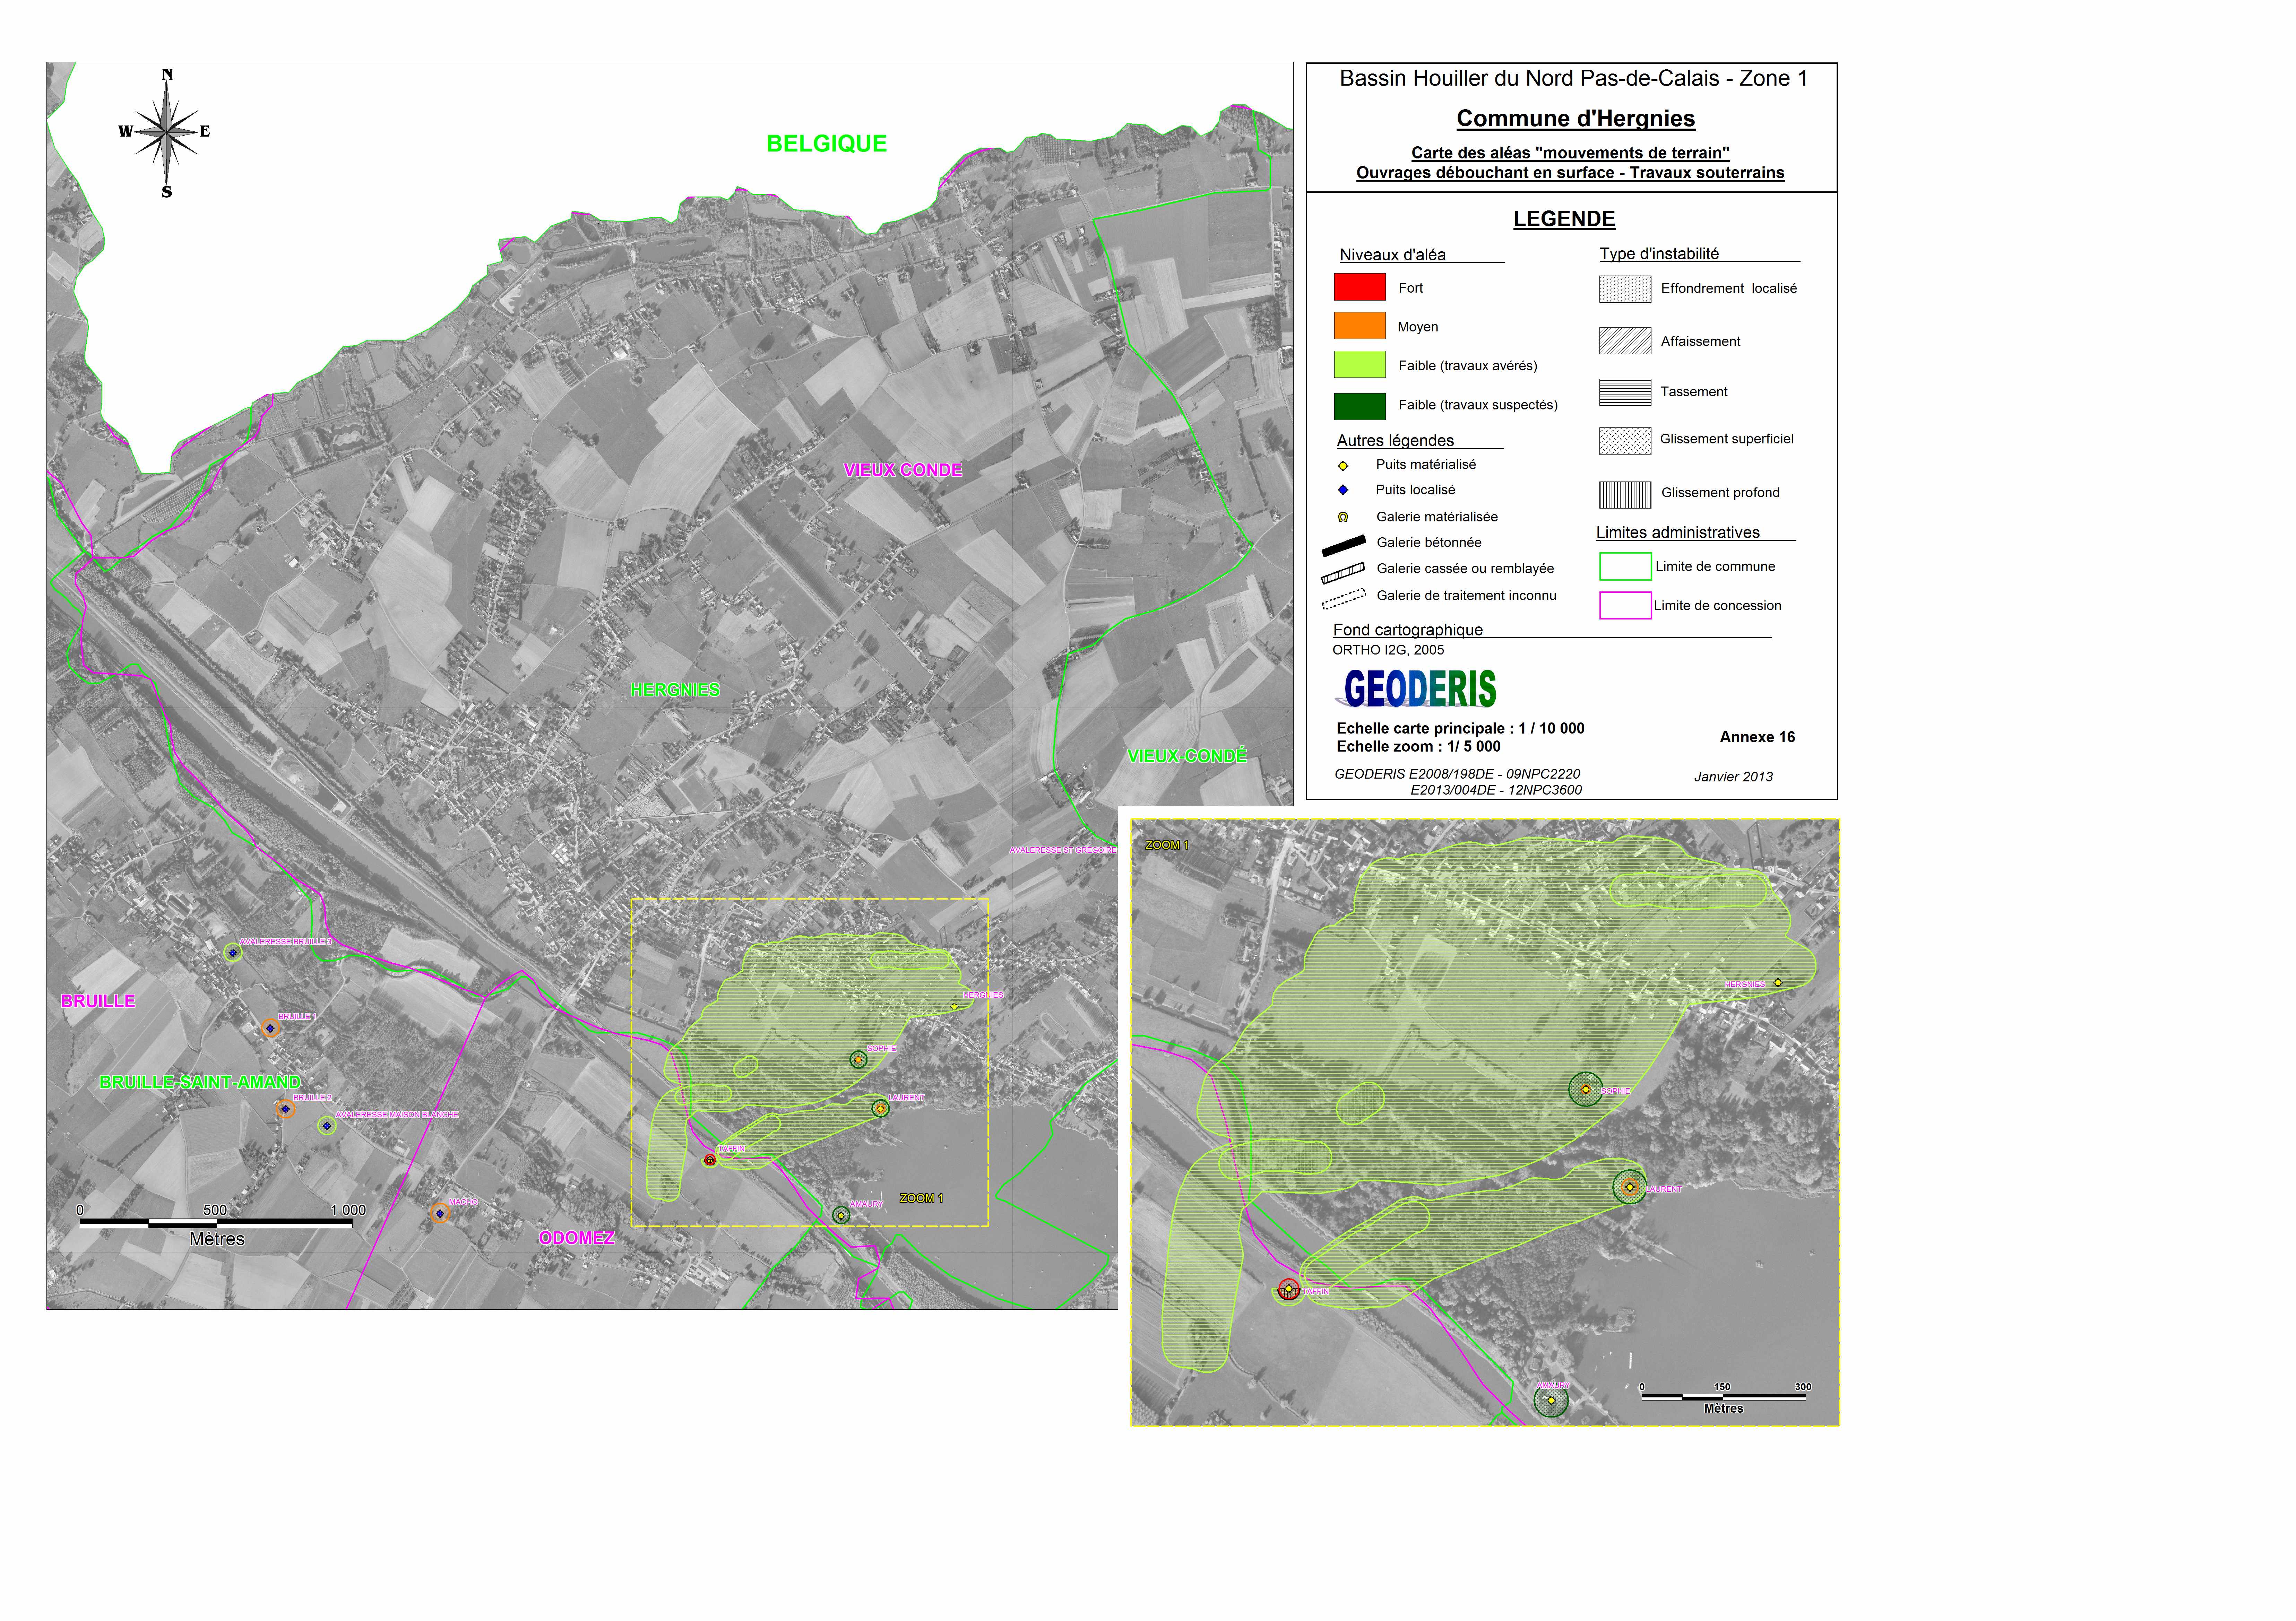
Task: Click the HERGNIES well marker in ZOOM 1 inset
Action: tap(1778, 983)
